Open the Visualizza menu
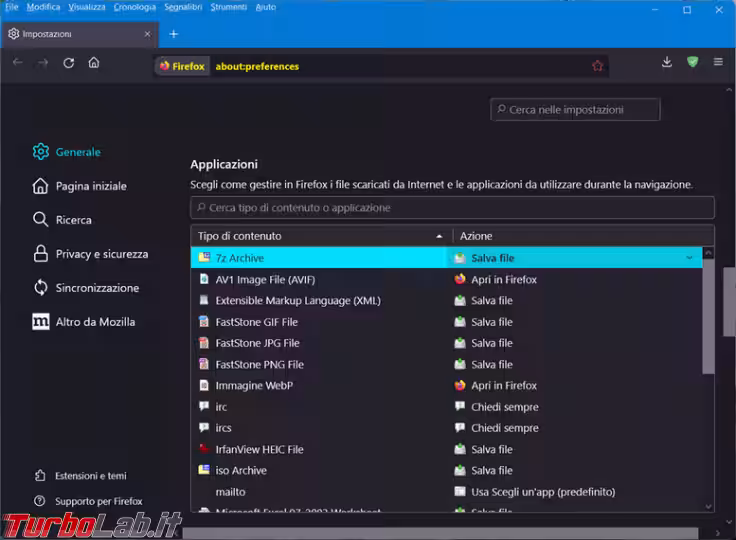736x540 pixels. 87,7
